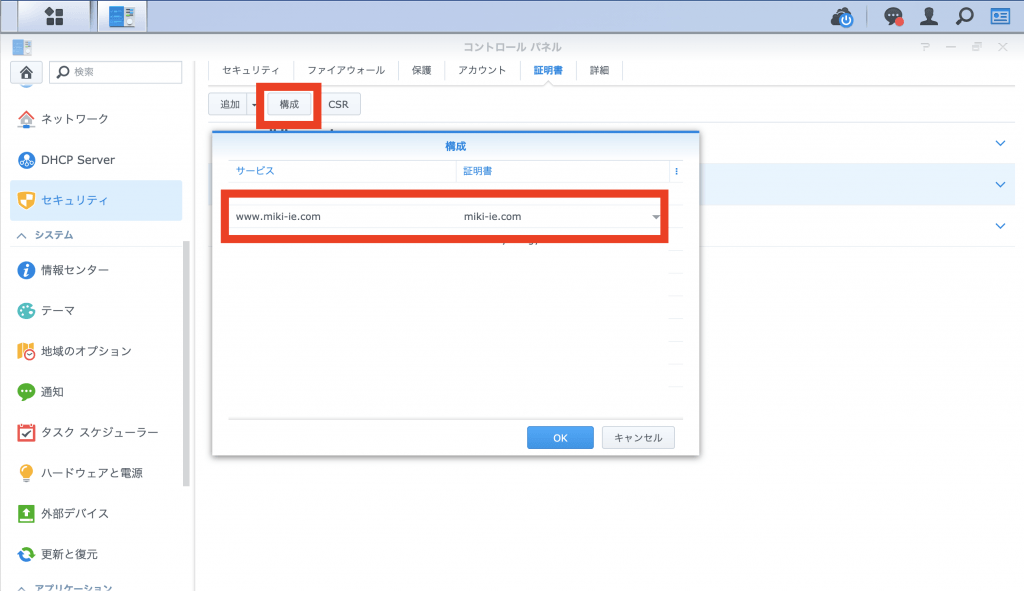The width and height of the screenshot is (1024, 591).
Task: Switch to the ファイアウォール tab
Action: click(345, 70)
